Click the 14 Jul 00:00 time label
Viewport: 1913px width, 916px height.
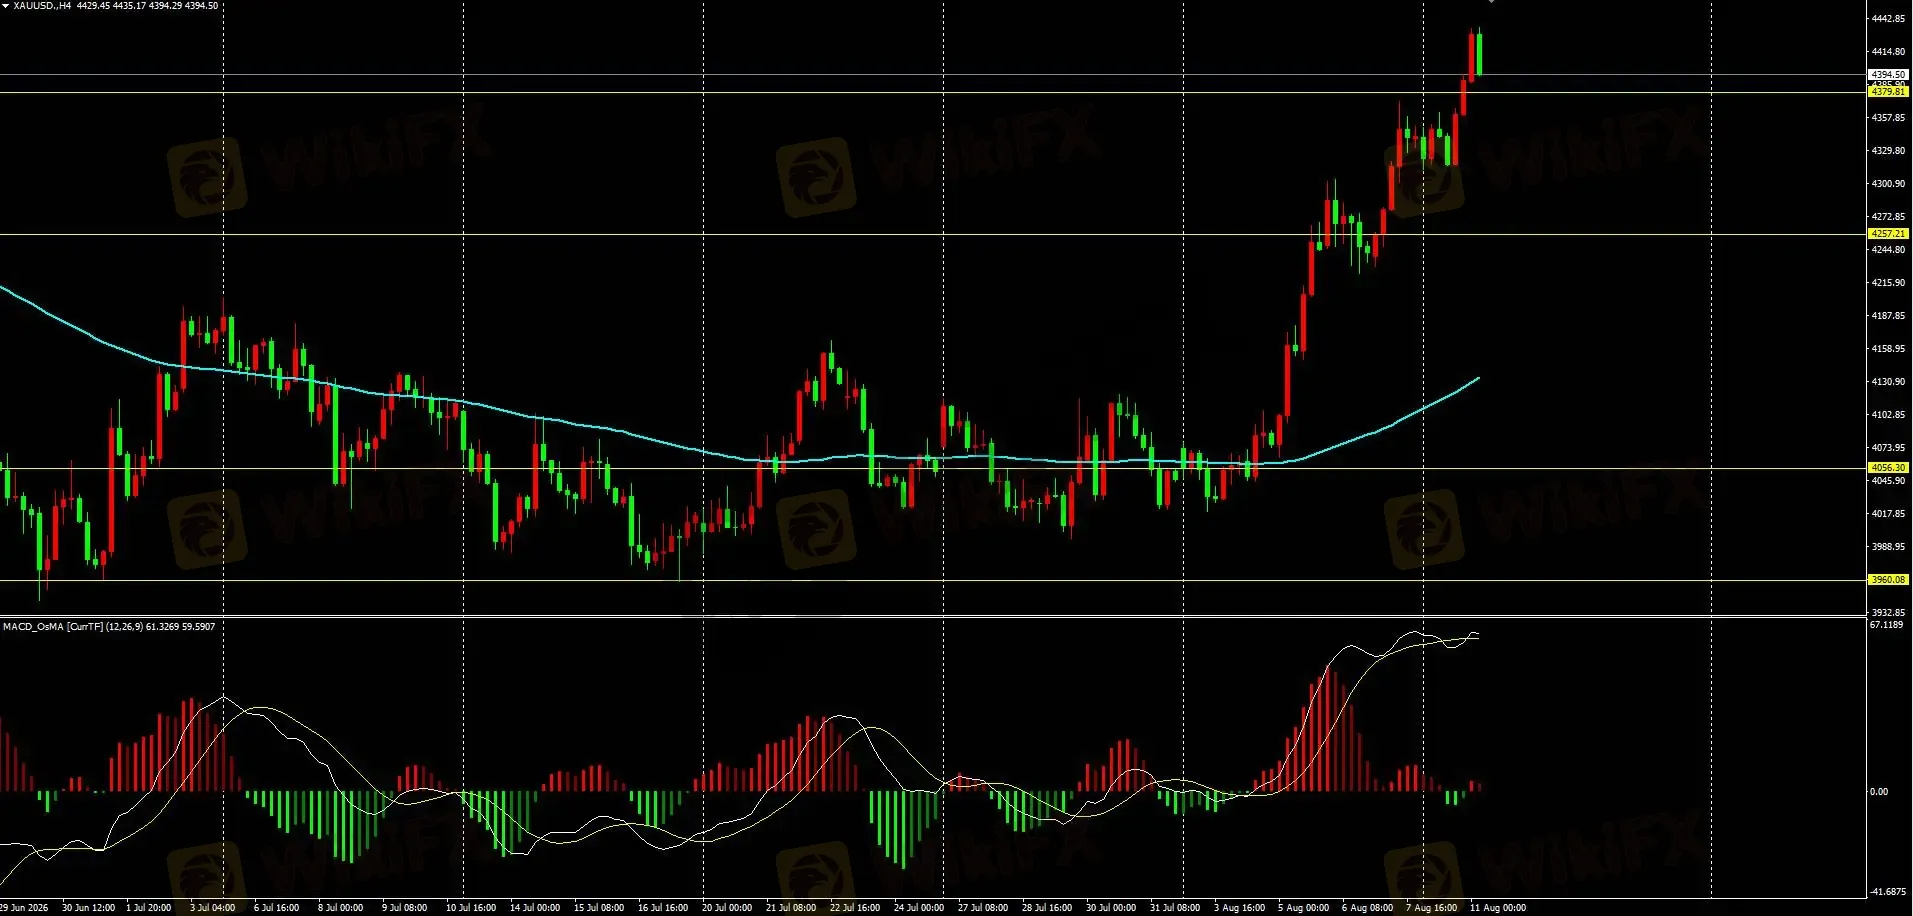tap(535, 908)
